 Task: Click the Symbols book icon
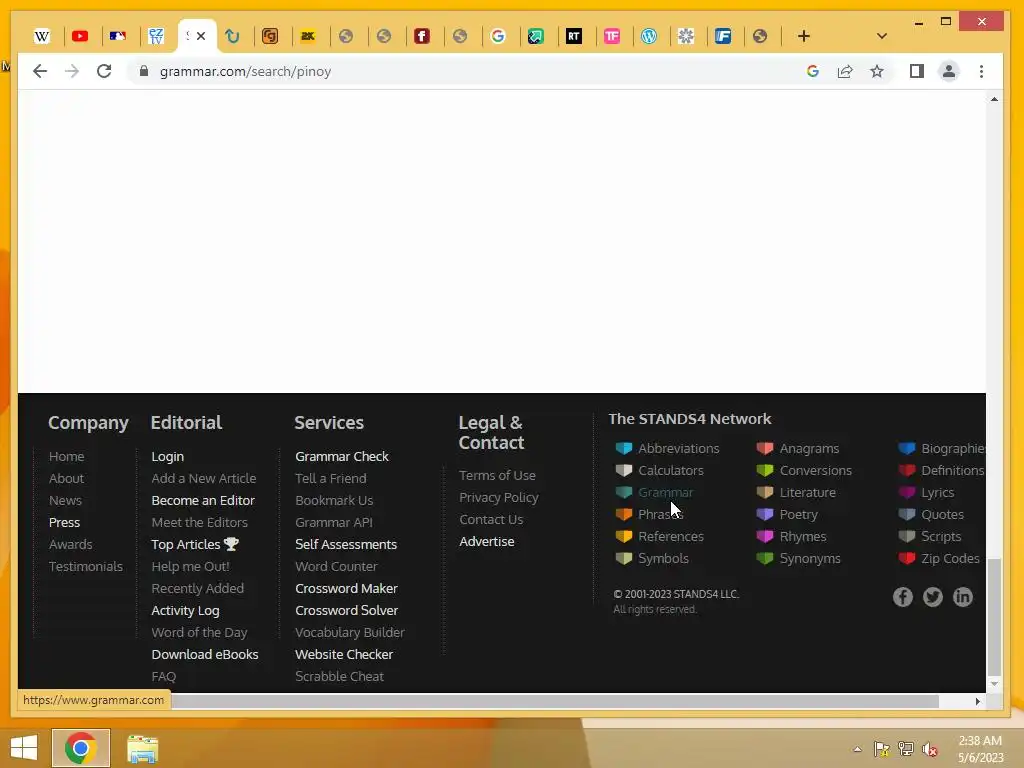(x=624, y=559)
